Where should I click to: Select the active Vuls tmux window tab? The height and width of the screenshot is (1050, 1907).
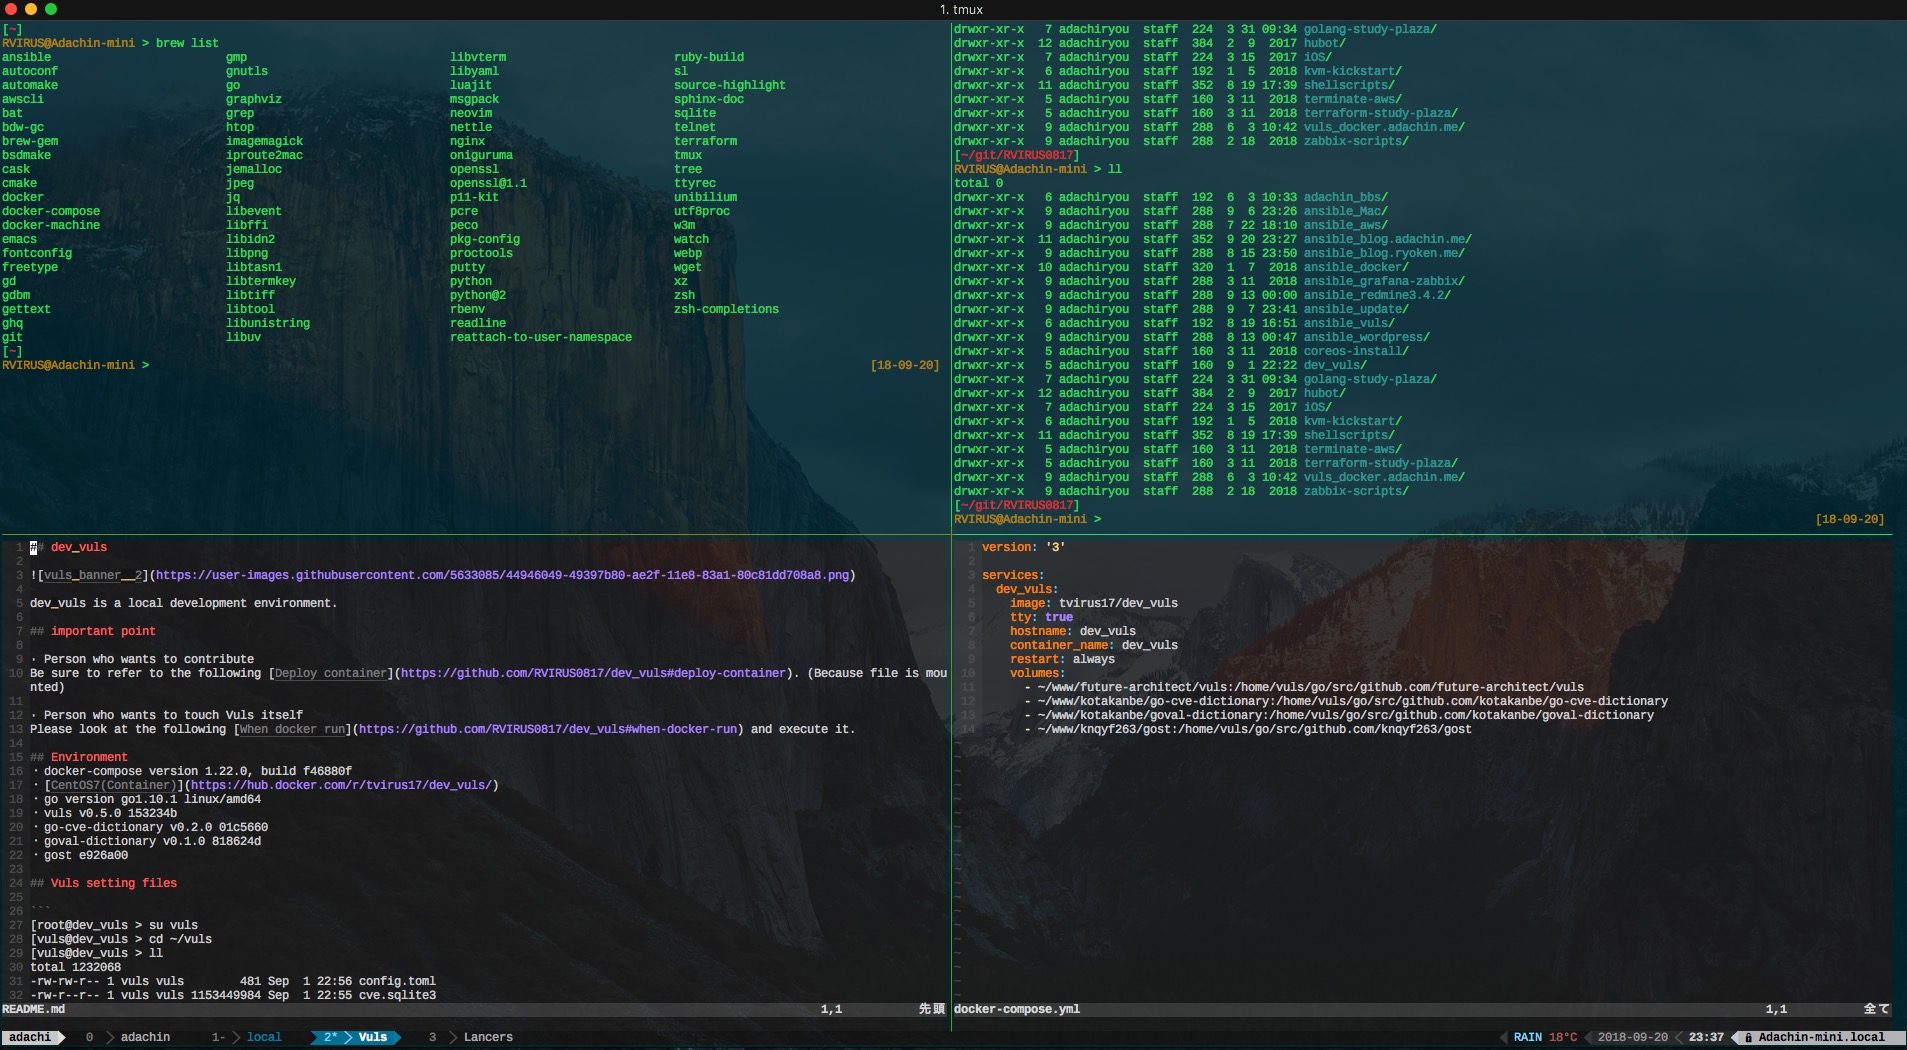371,1037
